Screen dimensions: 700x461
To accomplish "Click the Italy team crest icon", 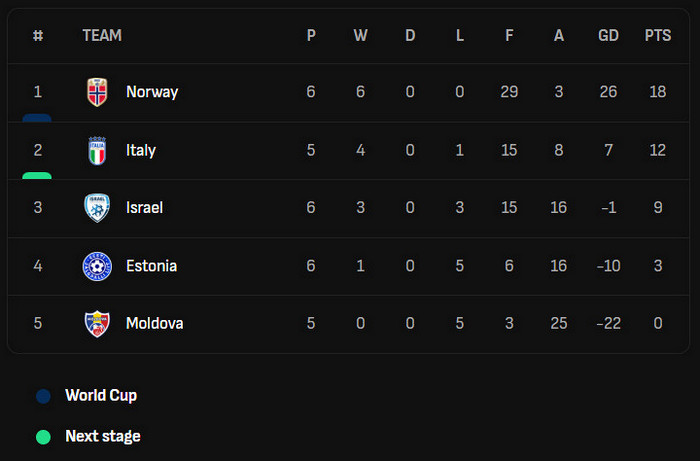I will (x=97, y=150).
